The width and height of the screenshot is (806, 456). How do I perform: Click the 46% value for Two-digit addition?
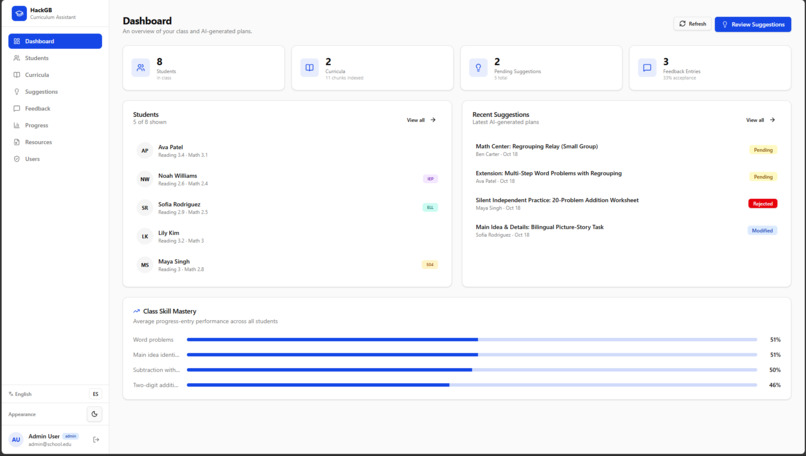[x=775, y=385]
